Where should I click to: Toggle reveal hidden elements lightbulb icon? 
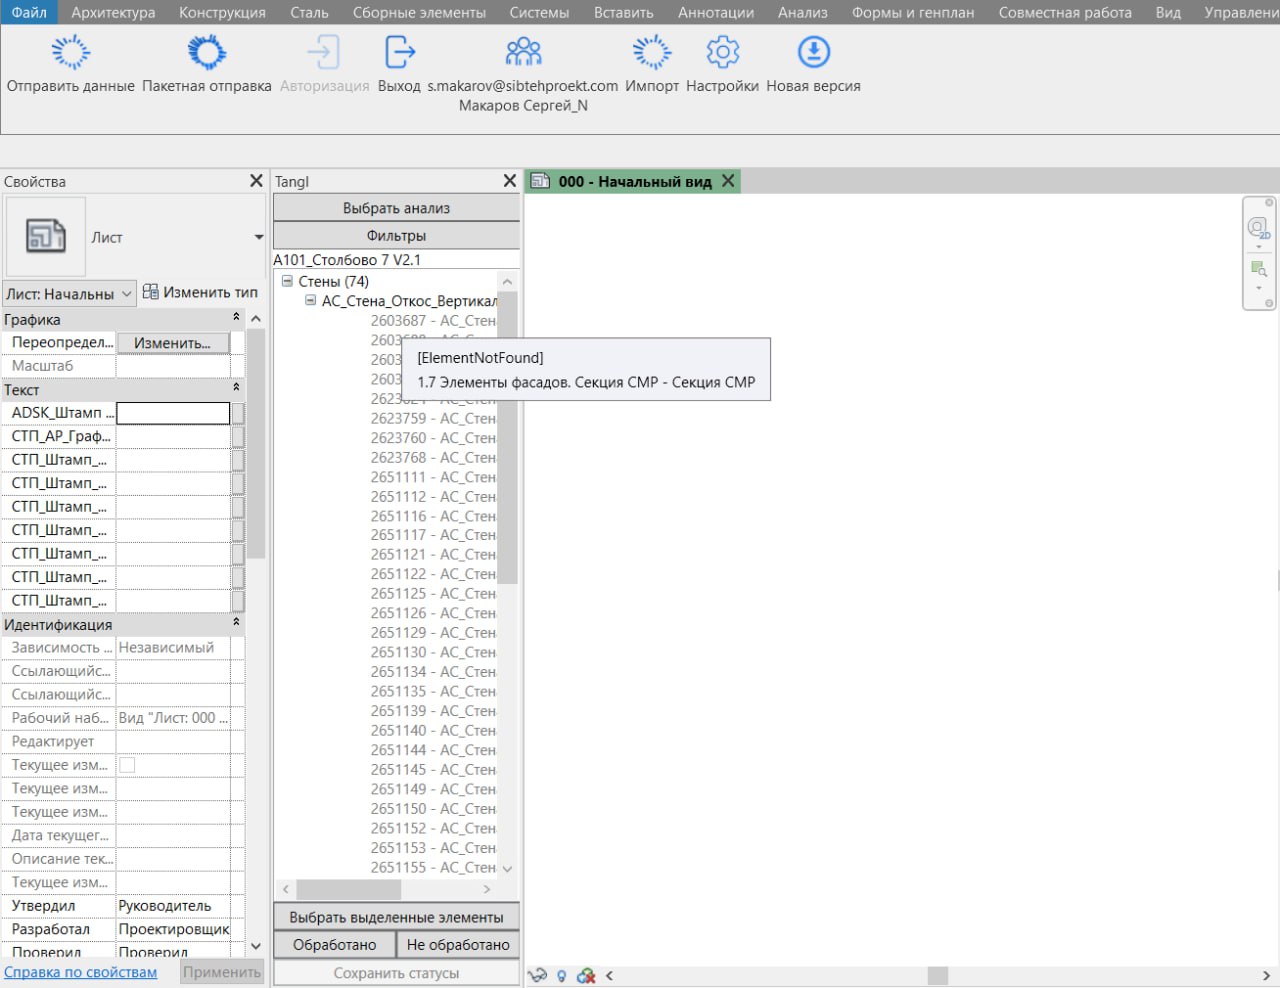(x=561, y=976)
